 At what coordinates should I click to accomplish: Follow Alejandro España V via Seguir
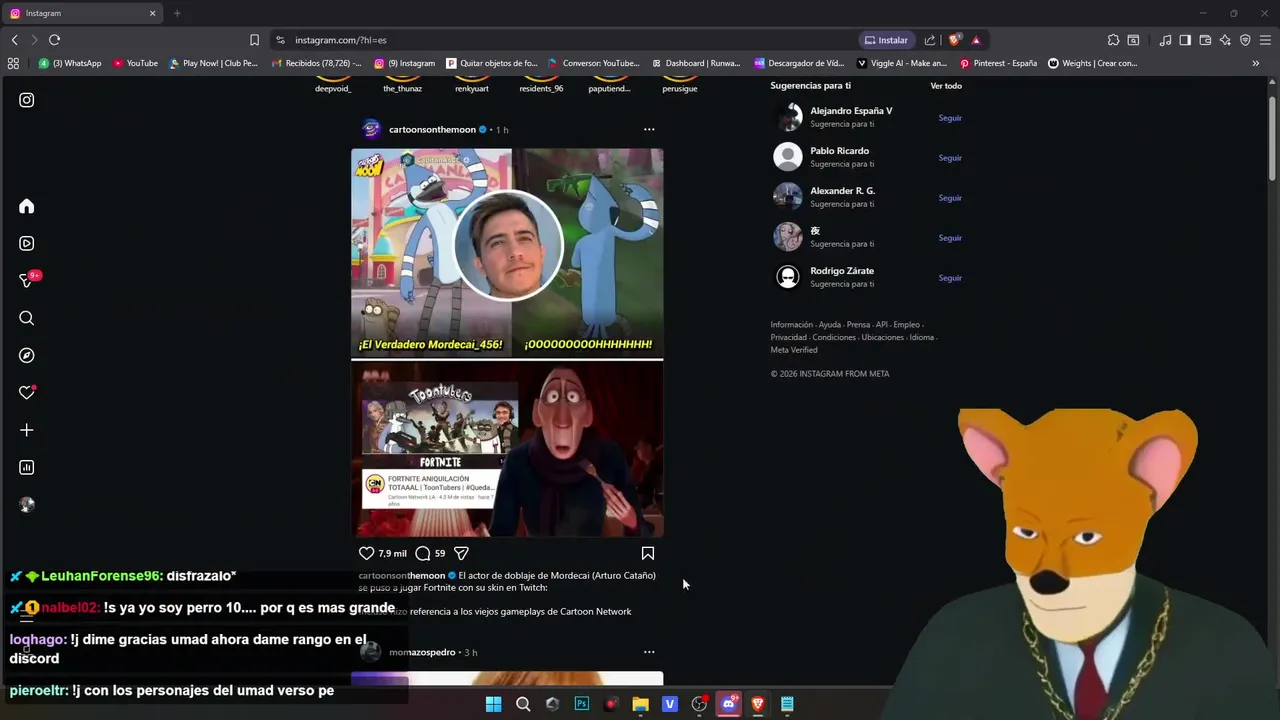point(950,118)
